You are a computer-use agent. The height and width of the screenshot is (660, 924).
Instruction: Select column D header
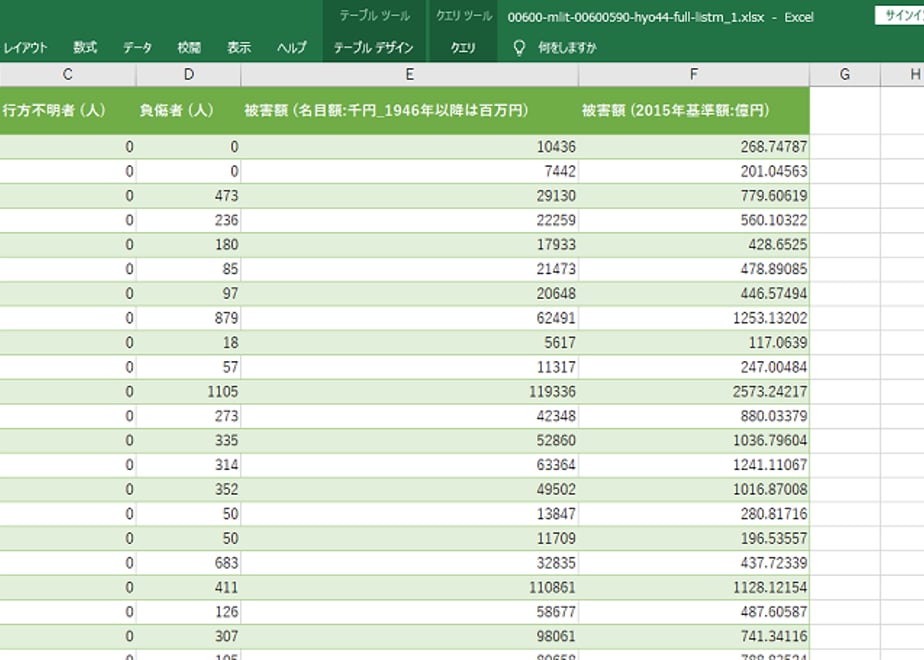[x=189, y=74]
